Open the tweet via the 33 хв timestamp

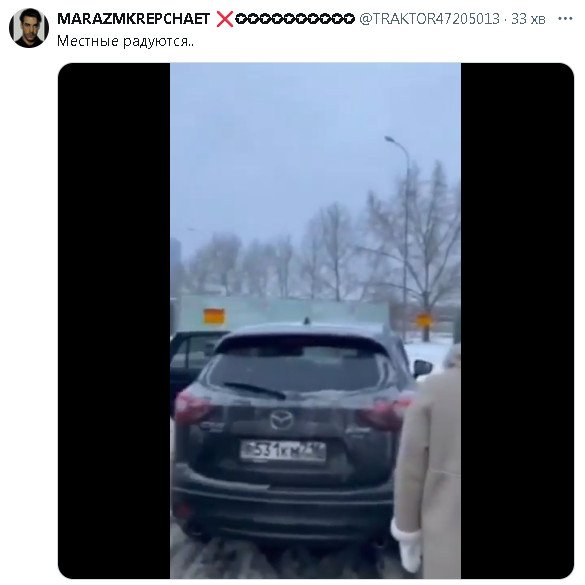tap(528, 19)
